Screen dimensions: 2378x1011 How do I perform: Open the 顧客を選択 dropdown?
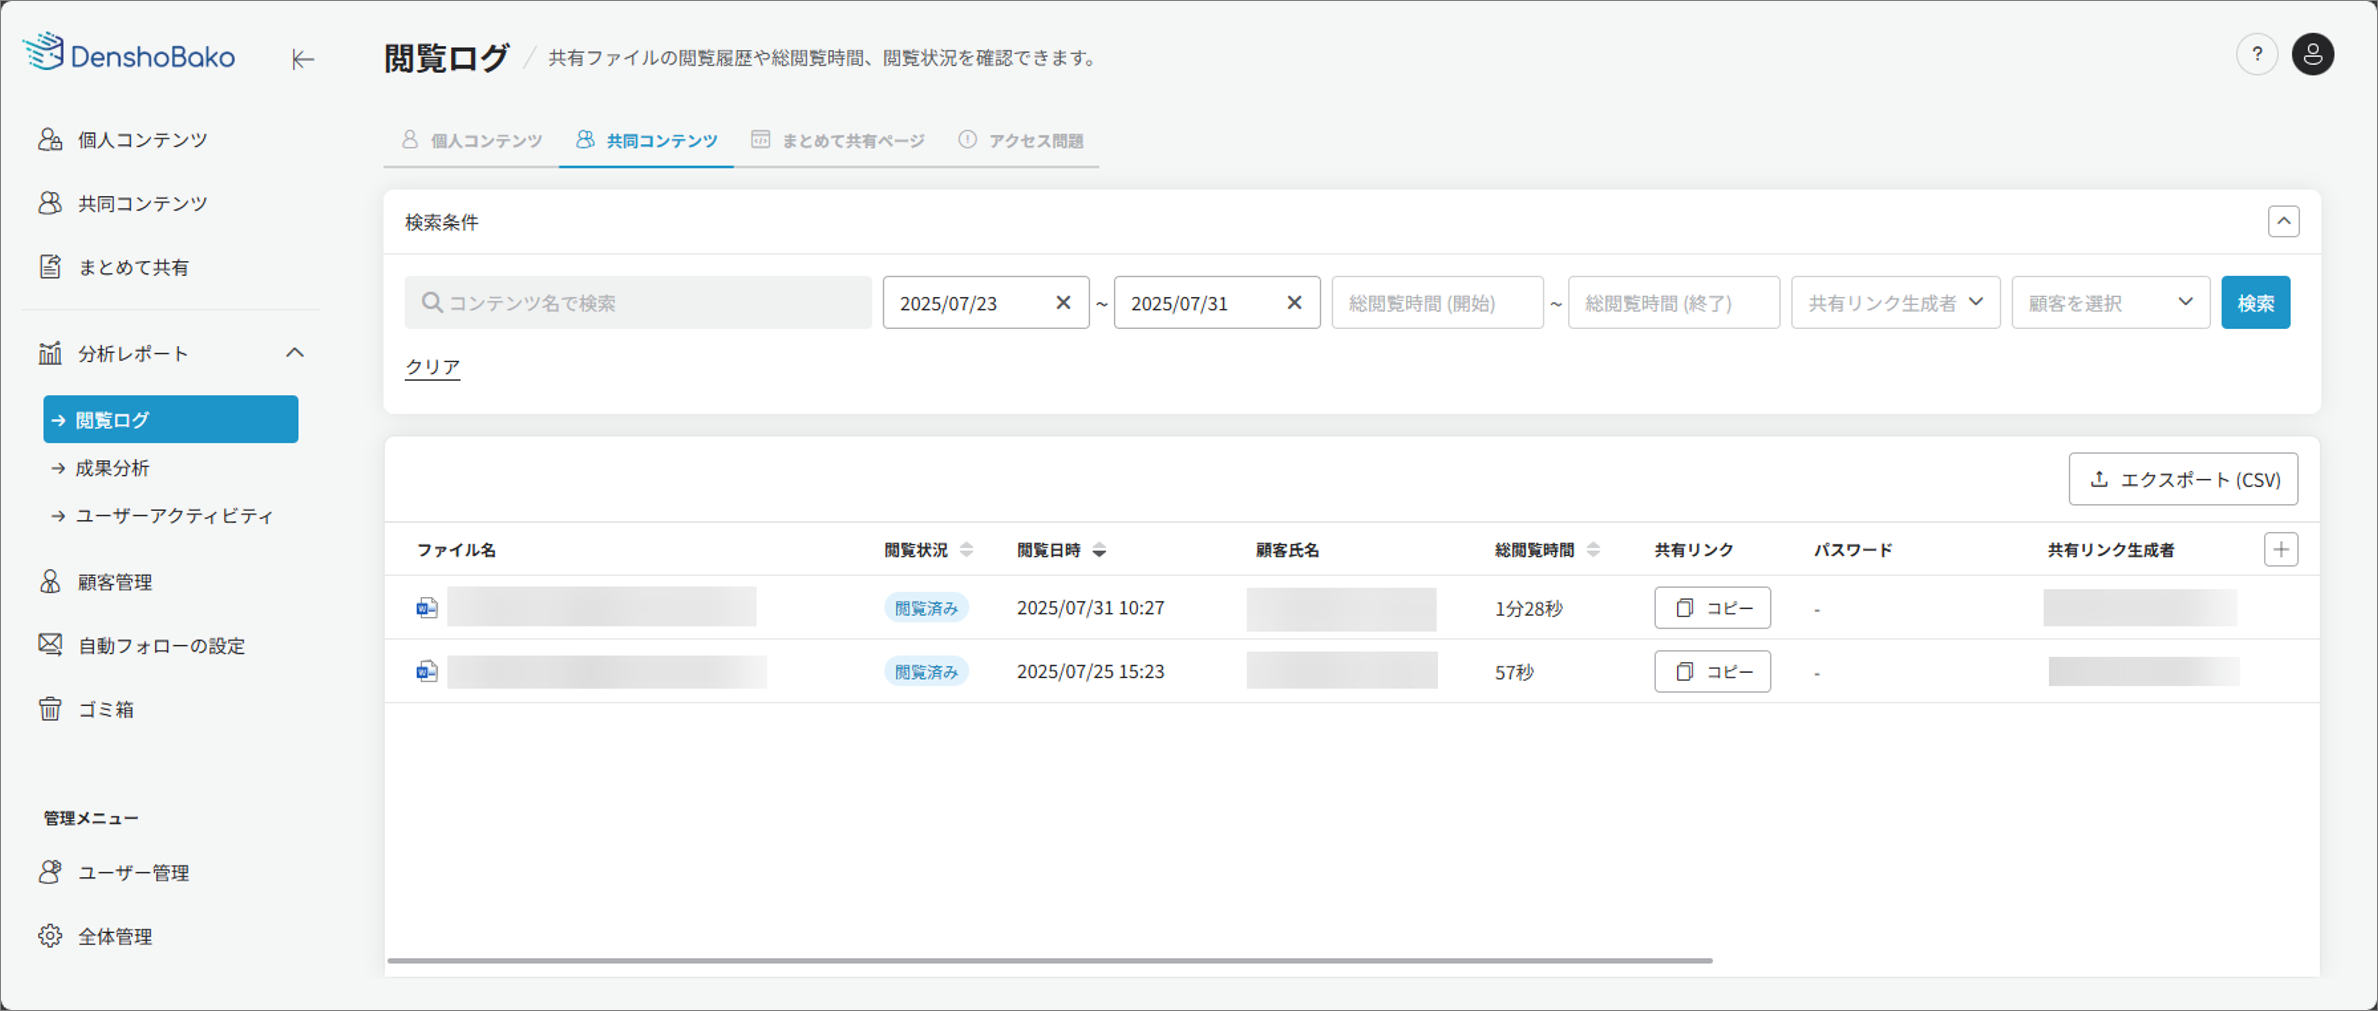pos(2110,303)
